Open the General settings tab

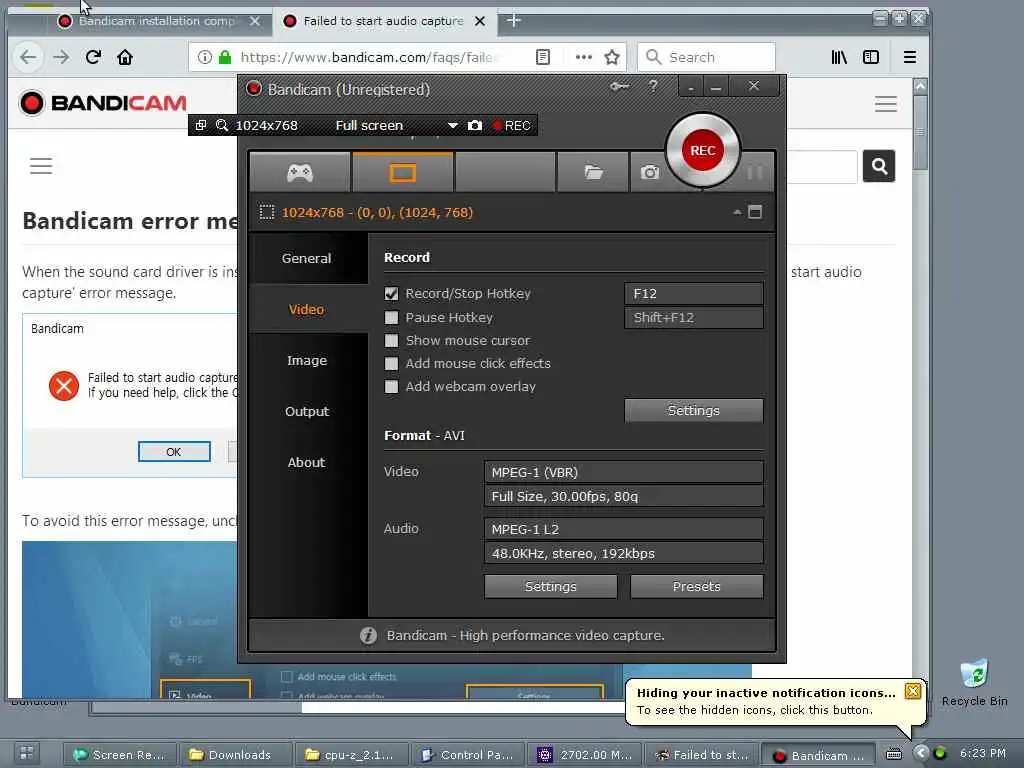click(306, 258)
